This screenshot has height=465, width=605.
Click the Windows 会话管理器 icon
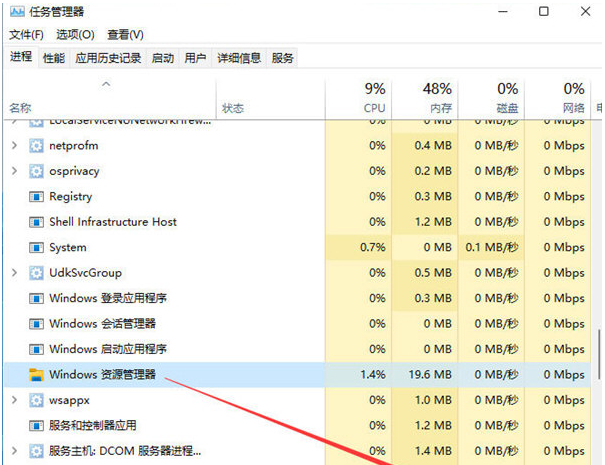coord(36,324)
